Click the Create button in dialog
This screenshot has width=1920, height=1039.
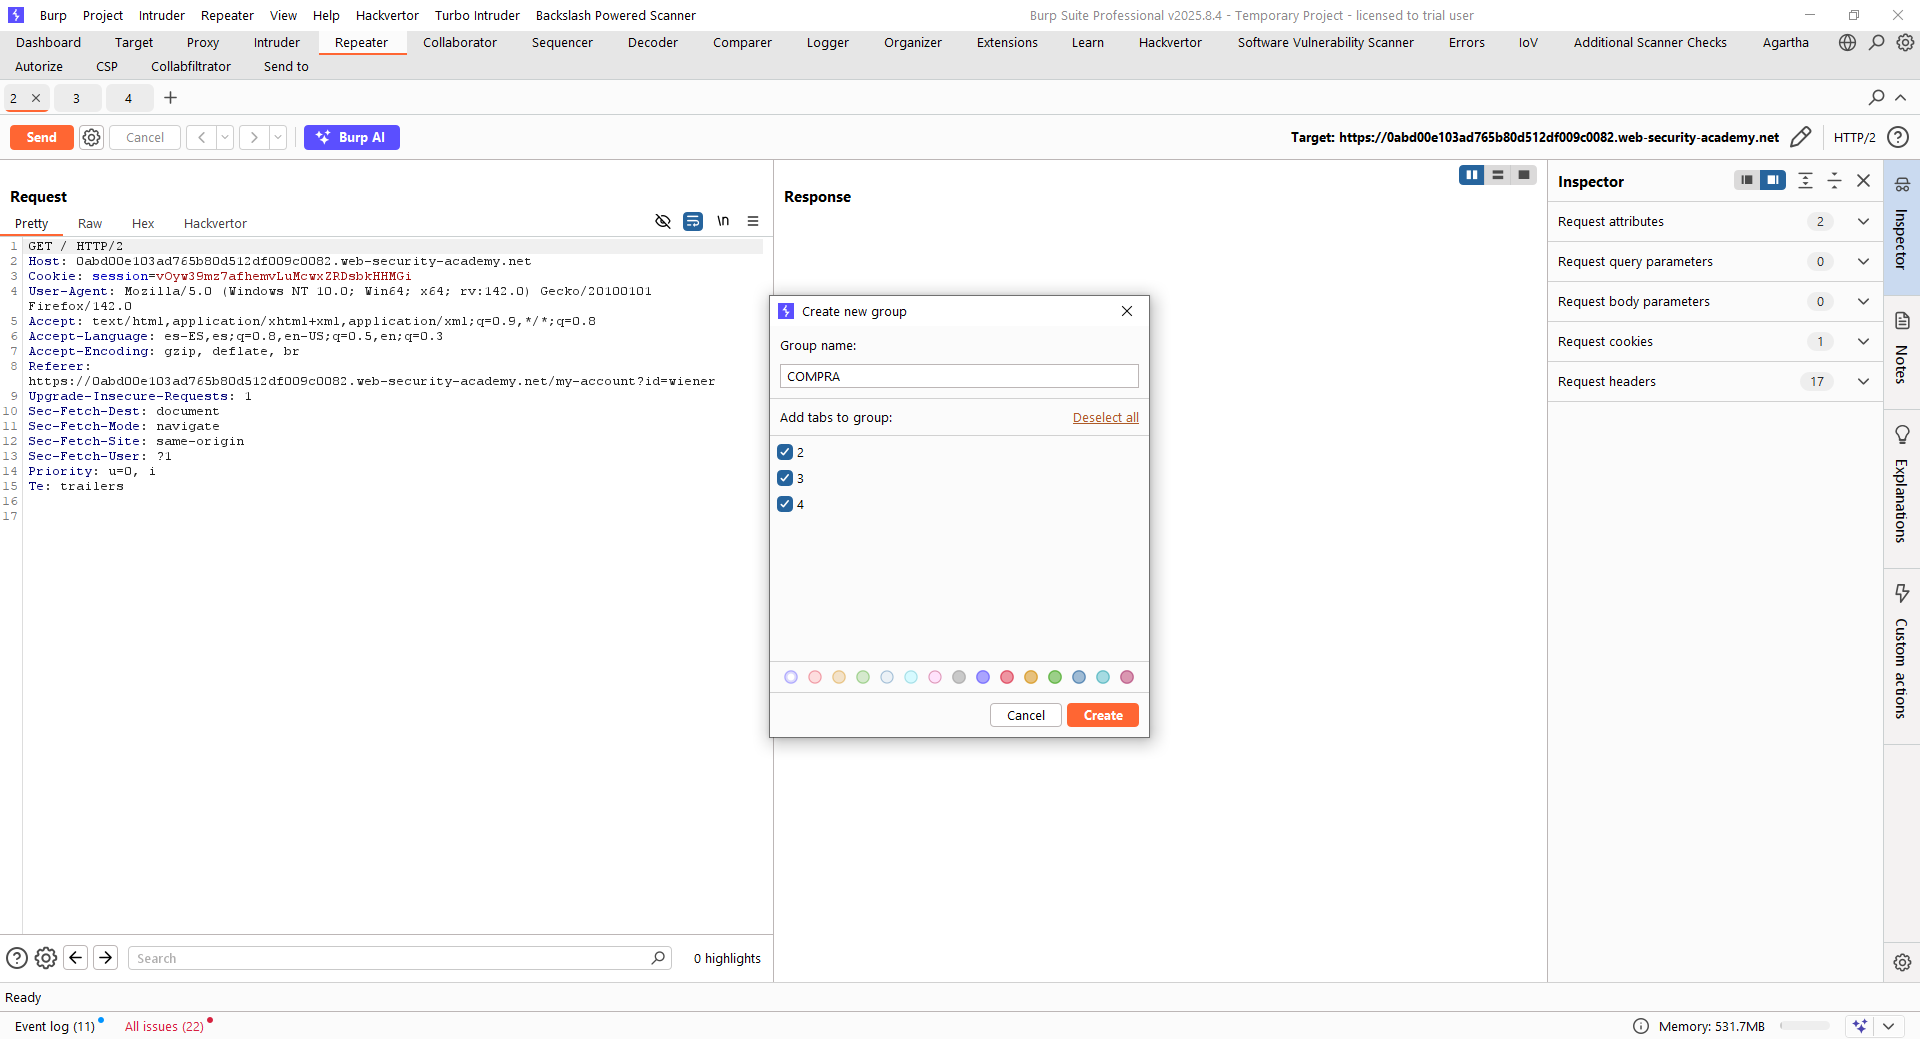[1102, 716]
